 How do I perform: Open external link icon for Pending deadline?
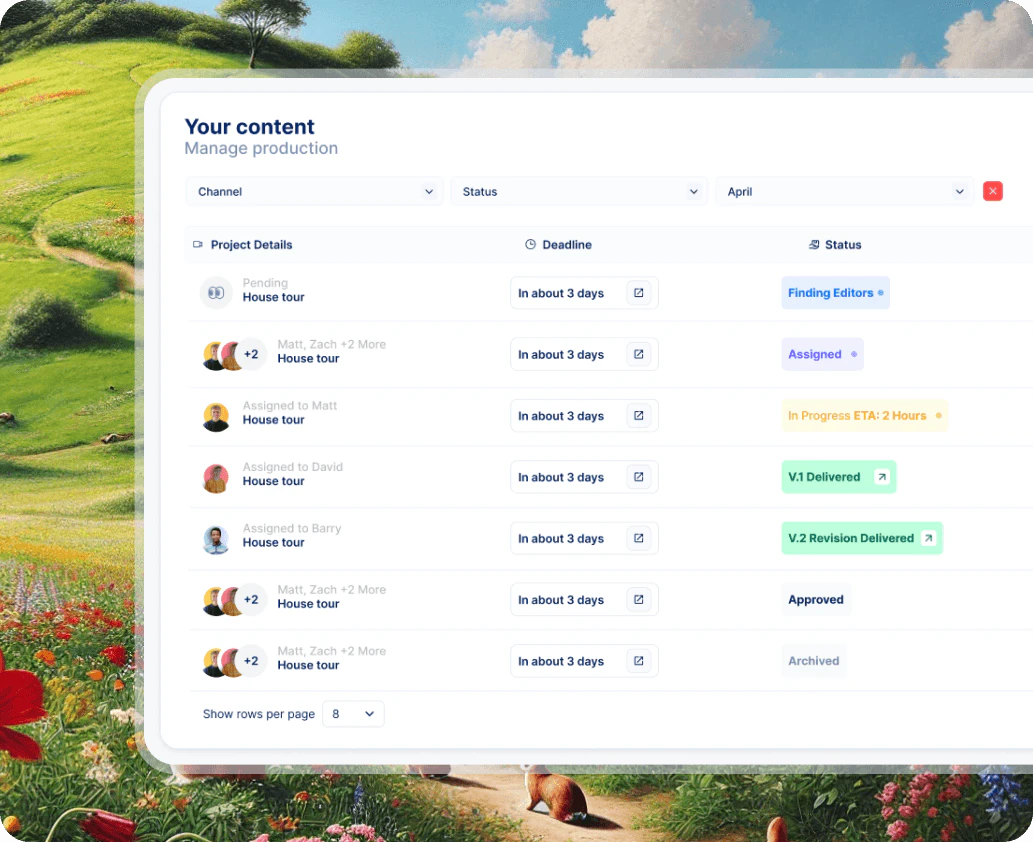pyautogui.click(x=639, y=293)
